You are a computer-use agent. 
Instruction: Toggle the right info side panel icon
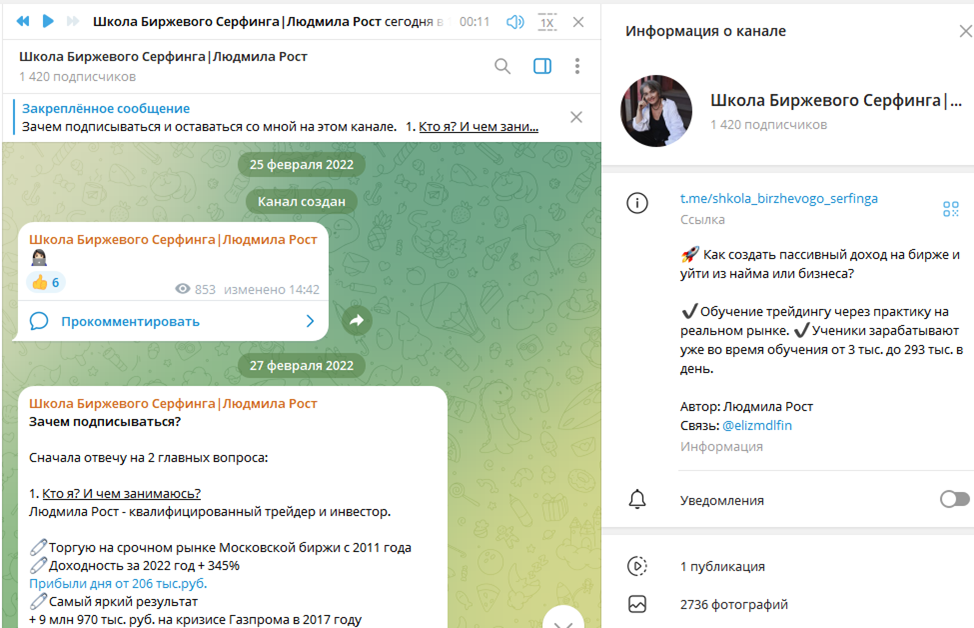pyautogui.click(x=542, y=66)
